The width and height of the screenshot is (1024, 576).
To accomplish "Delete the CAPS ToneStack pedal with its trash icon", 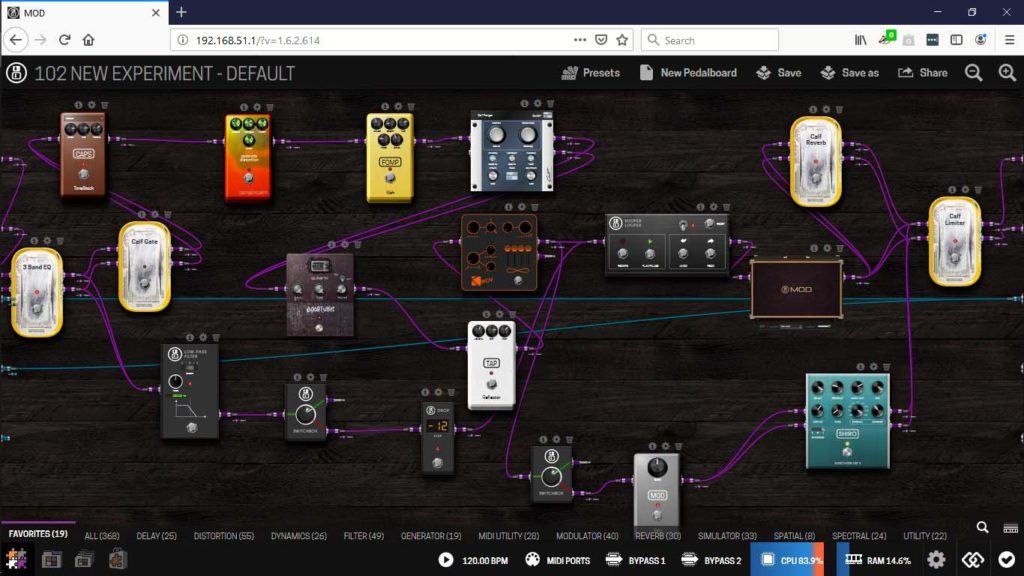I will coord(104,105).
